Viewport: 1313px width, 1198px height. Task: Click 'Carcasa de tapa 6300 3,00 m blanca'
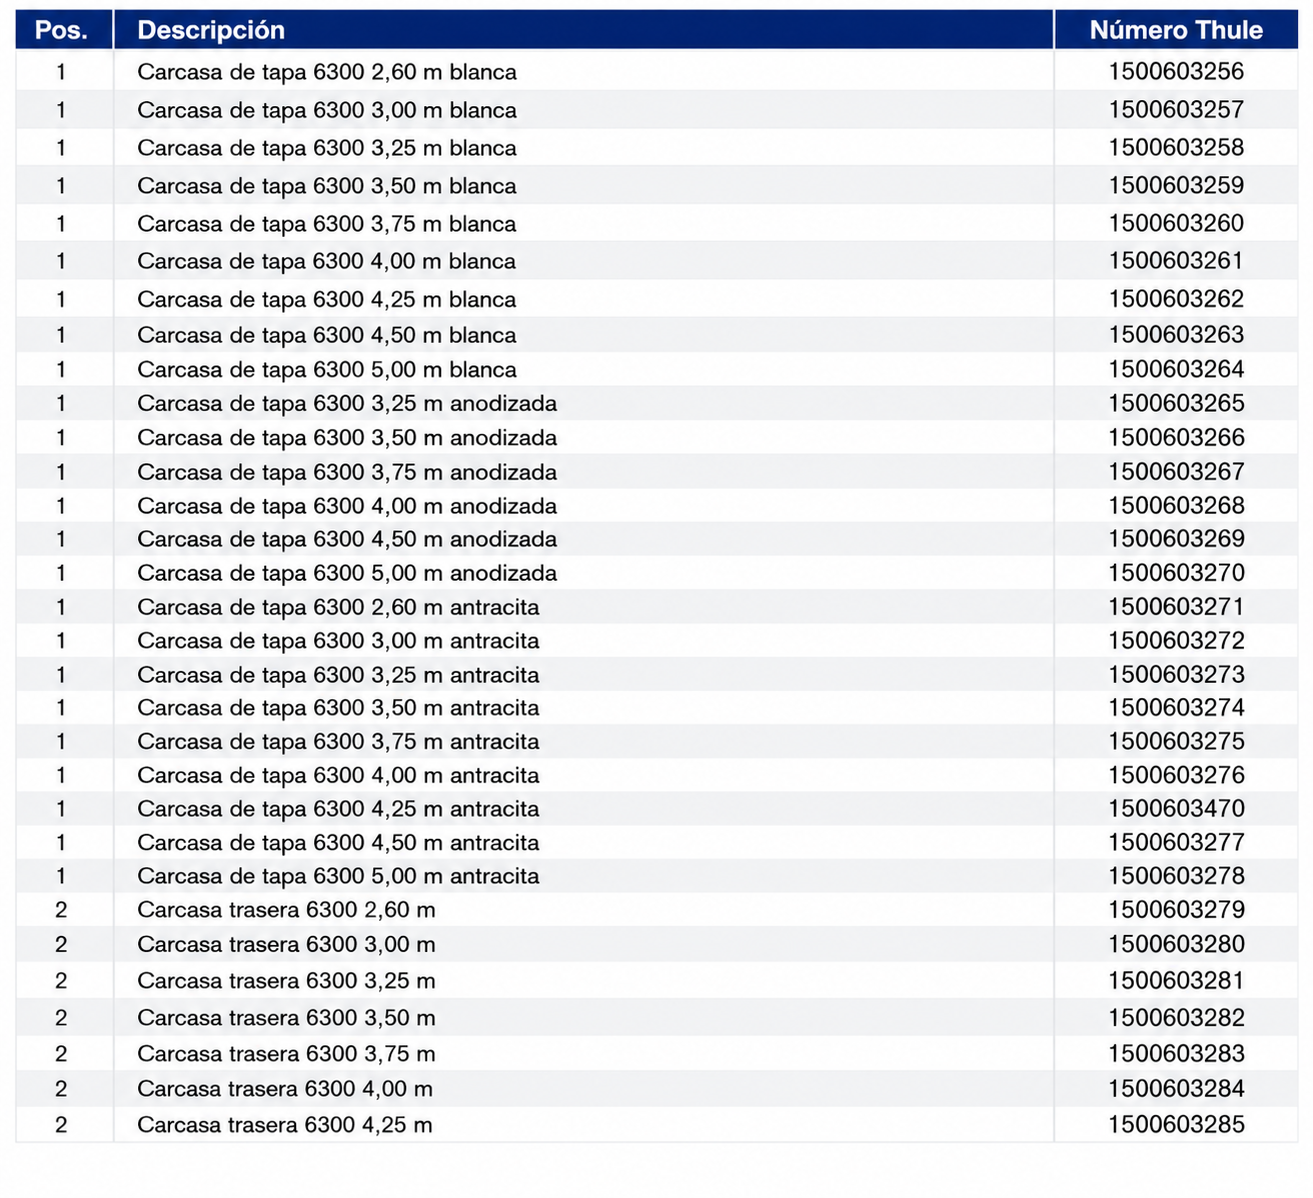pos(327,110)
